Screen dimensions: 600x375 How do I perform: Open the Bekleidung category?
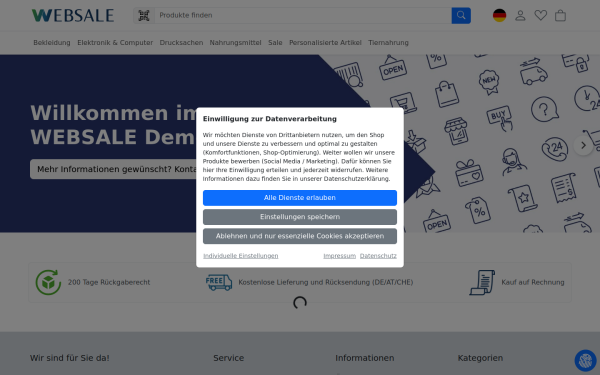point(52,42)
